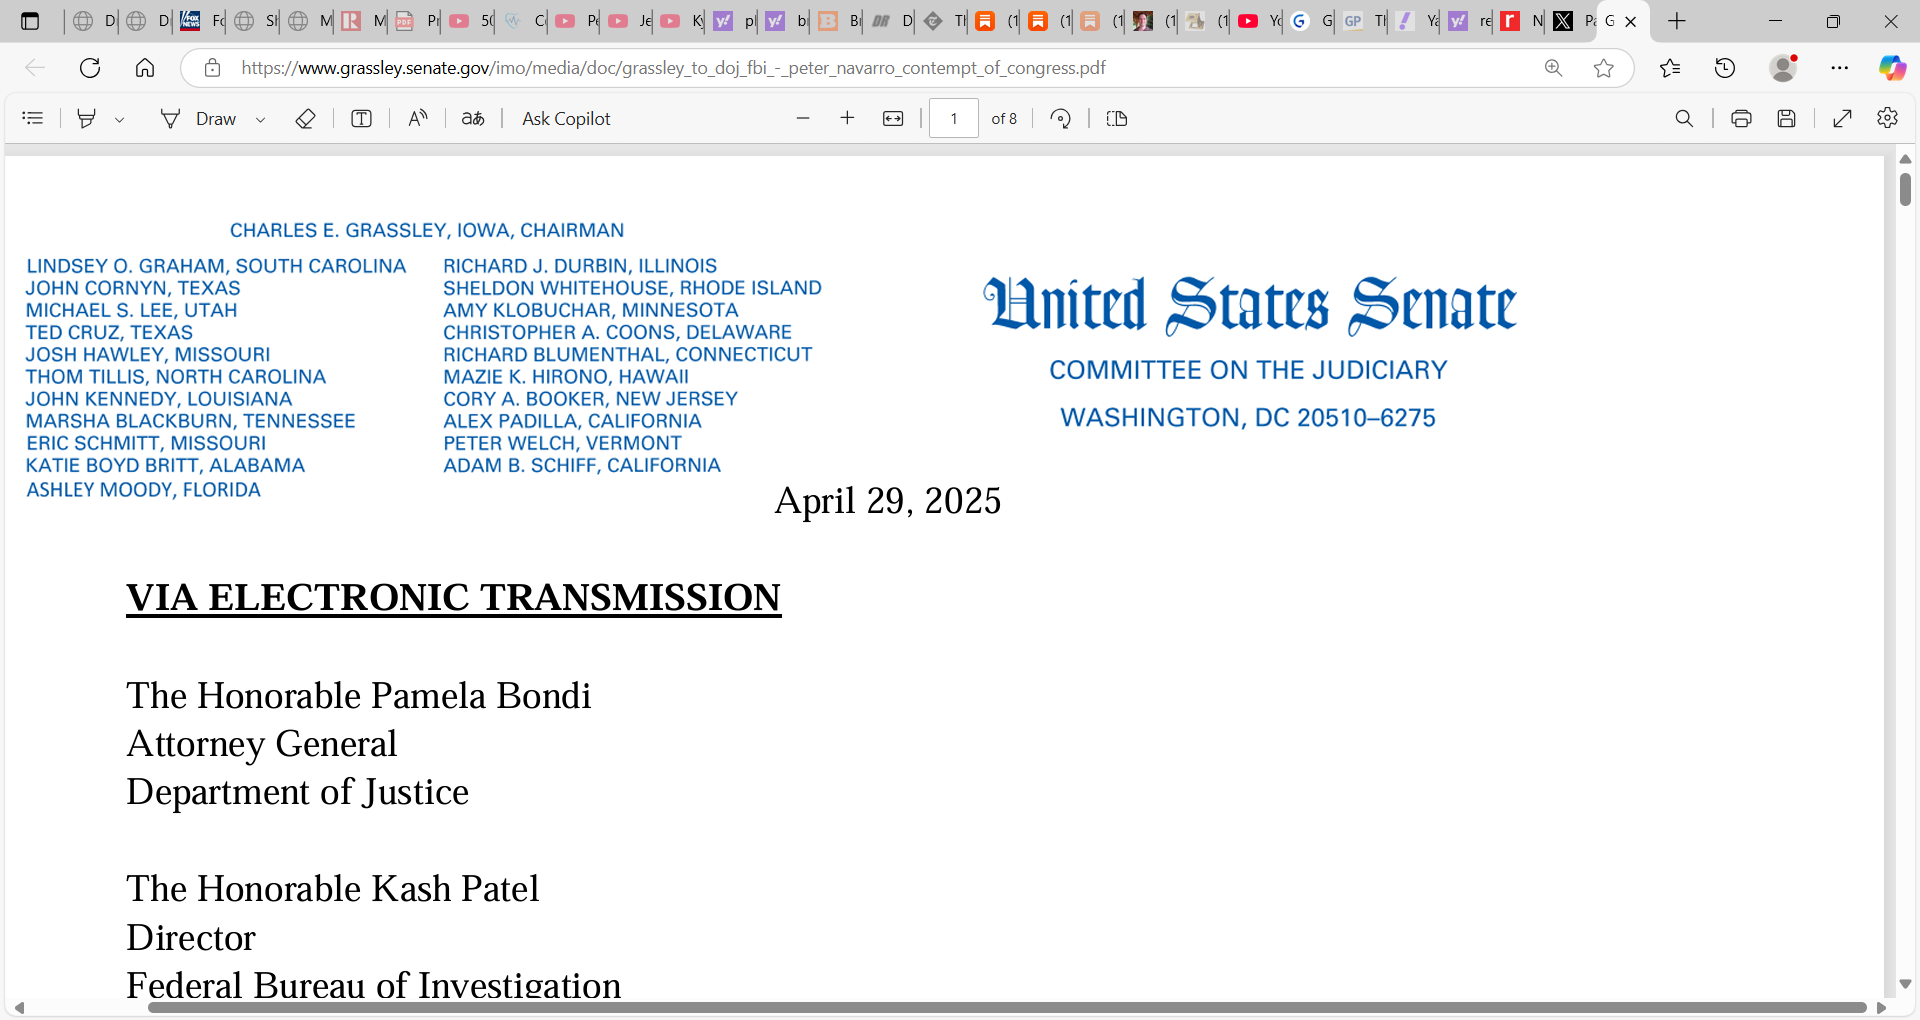Rotate the PDF page

coord(1061,118)
